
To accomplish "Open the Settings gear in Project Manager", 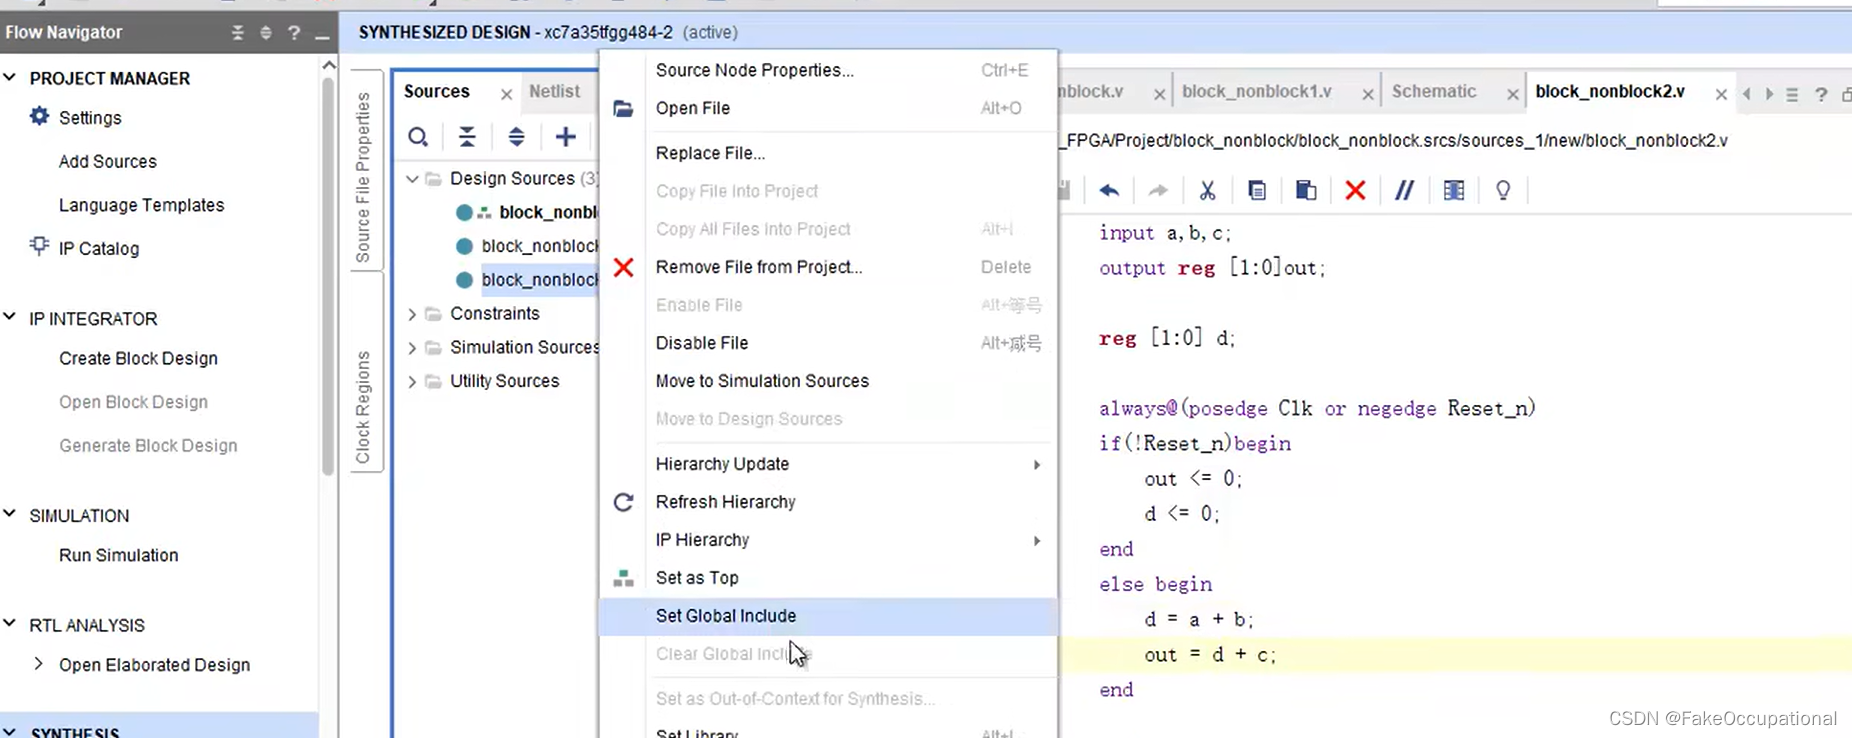I will click(39, 117).
